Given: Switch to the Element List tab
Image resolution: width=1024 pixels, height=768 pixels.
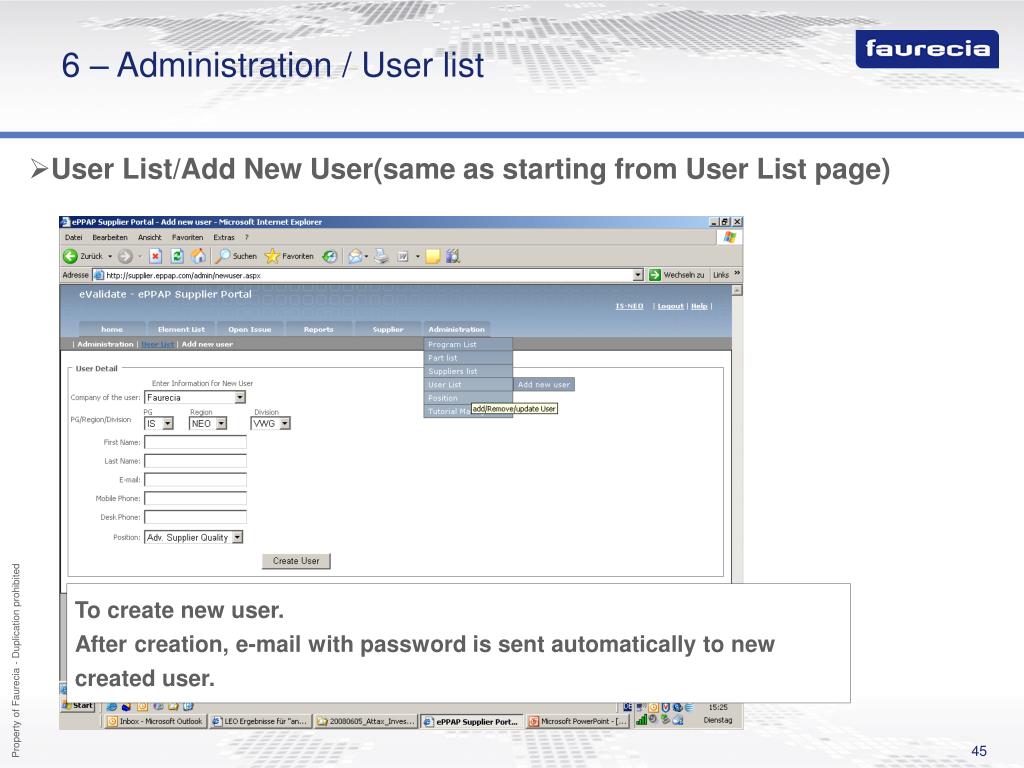Looking at the screenshot, I should 181,329.
